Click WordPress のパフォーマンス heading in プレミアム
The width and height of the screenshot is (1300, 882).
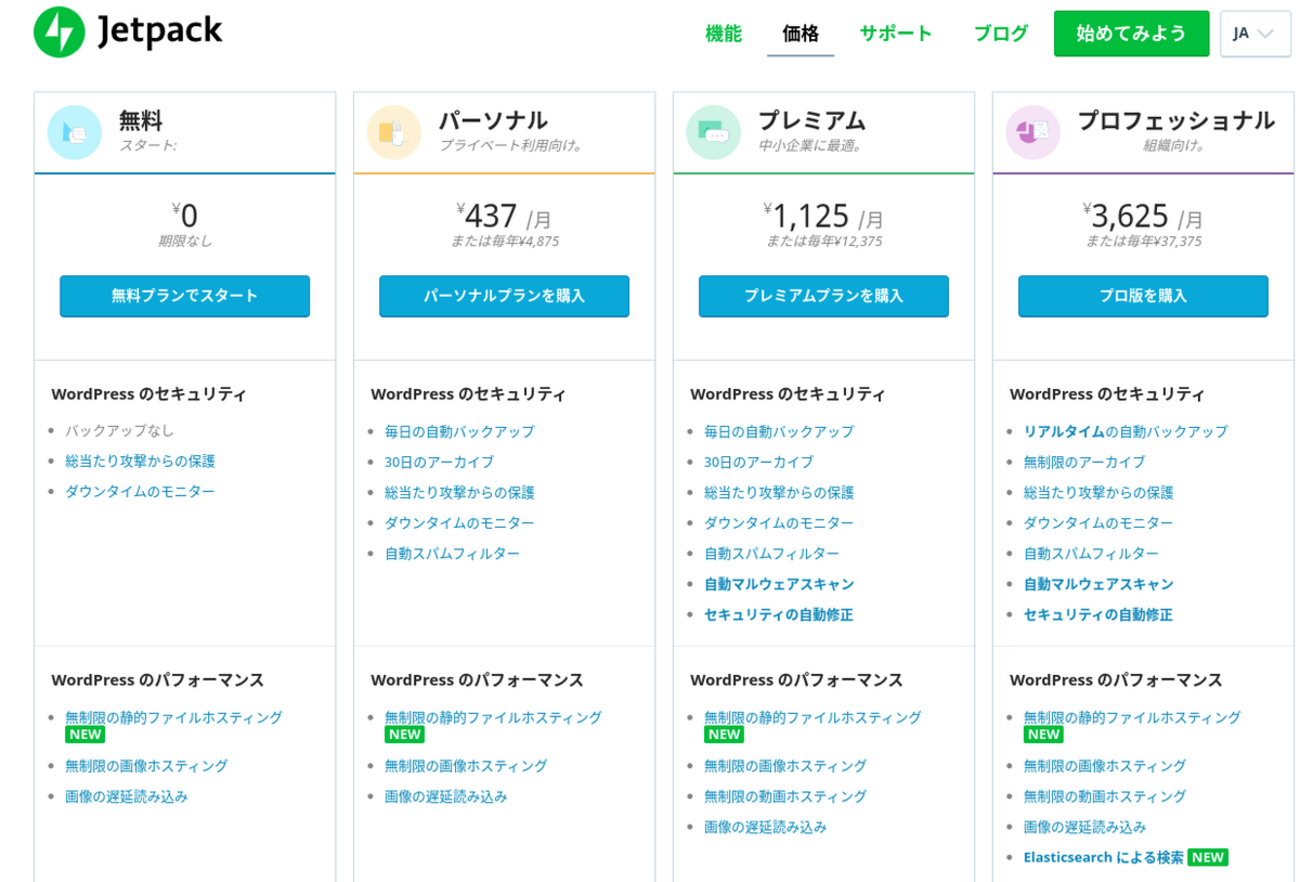click(x=796, y=680)
